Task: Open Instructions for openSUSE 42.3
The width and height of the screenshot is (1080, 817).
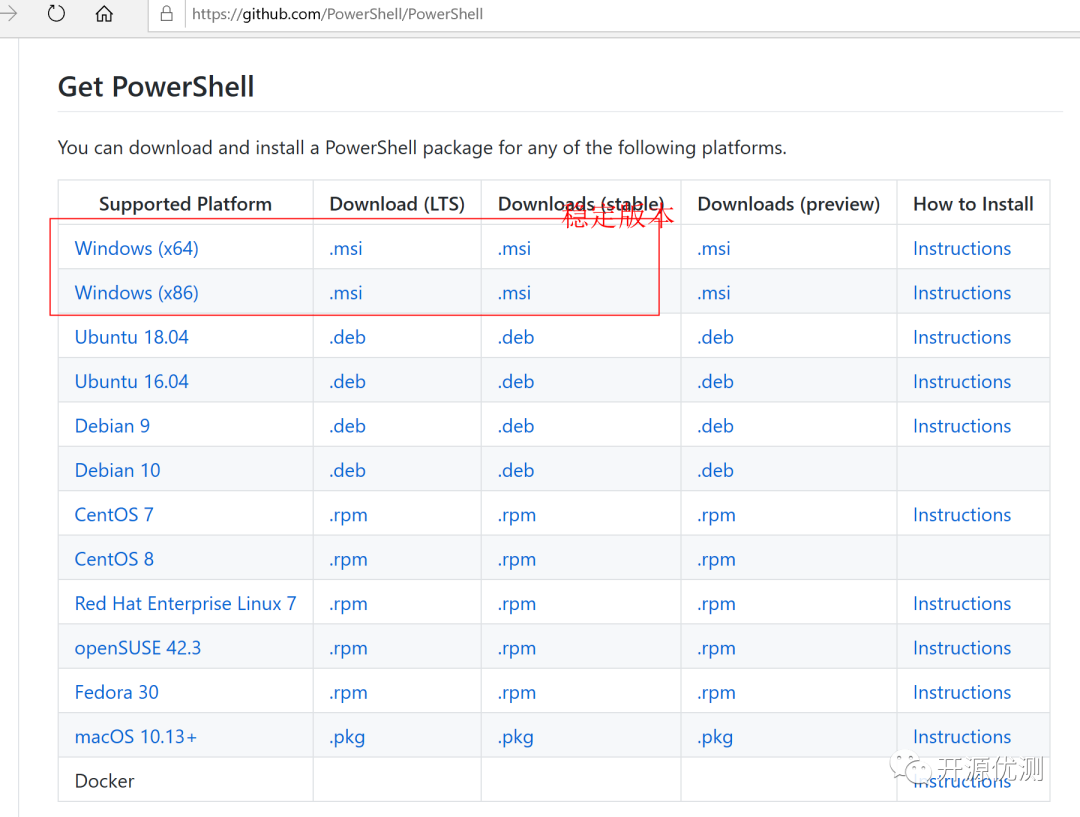Action: 962,648
